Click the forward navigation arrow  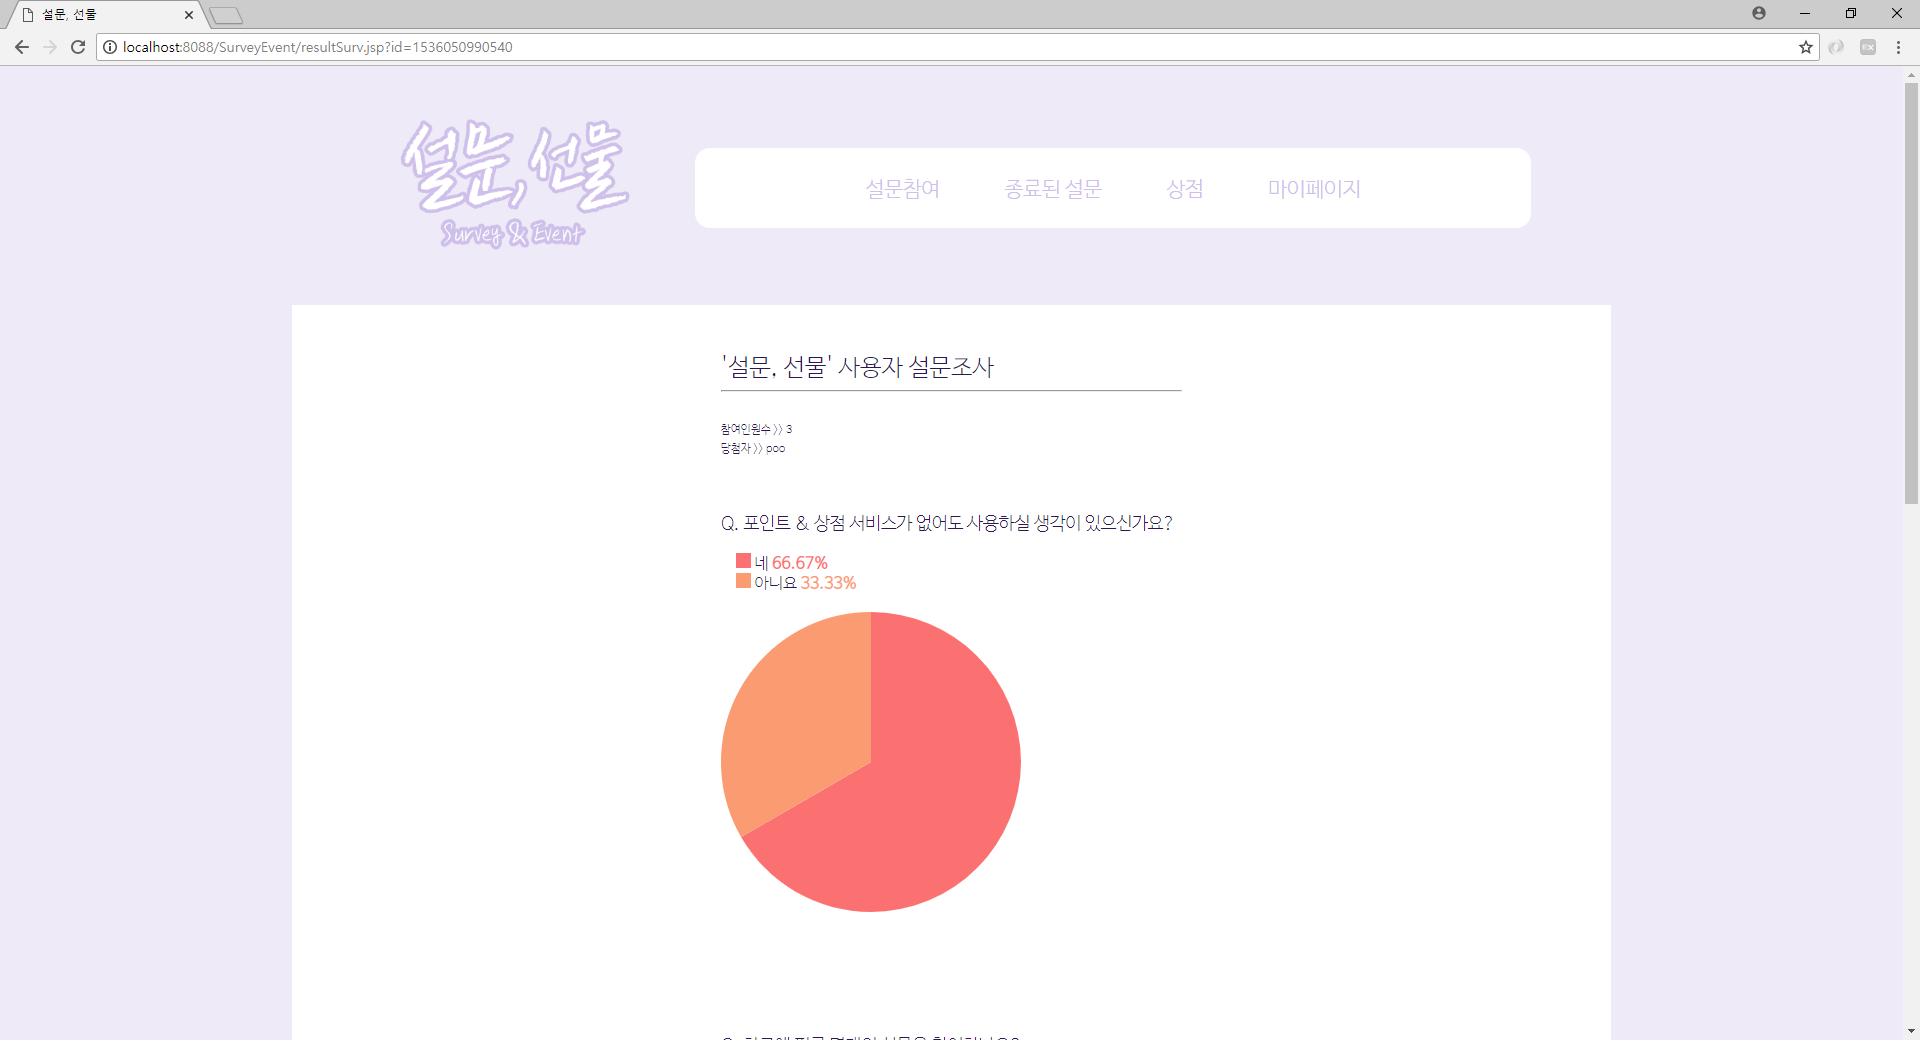tap(49, 46)
